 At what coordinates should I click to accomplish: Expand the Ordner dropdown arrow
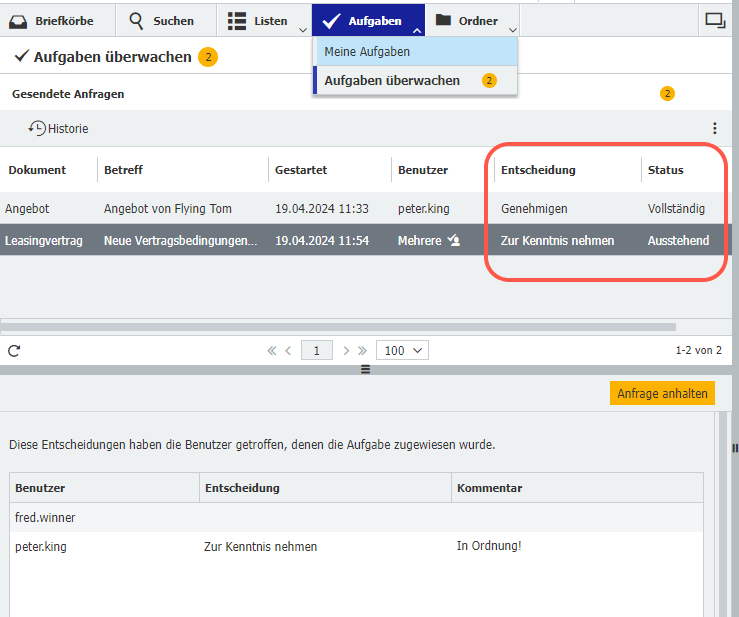[x=513, y=30]
